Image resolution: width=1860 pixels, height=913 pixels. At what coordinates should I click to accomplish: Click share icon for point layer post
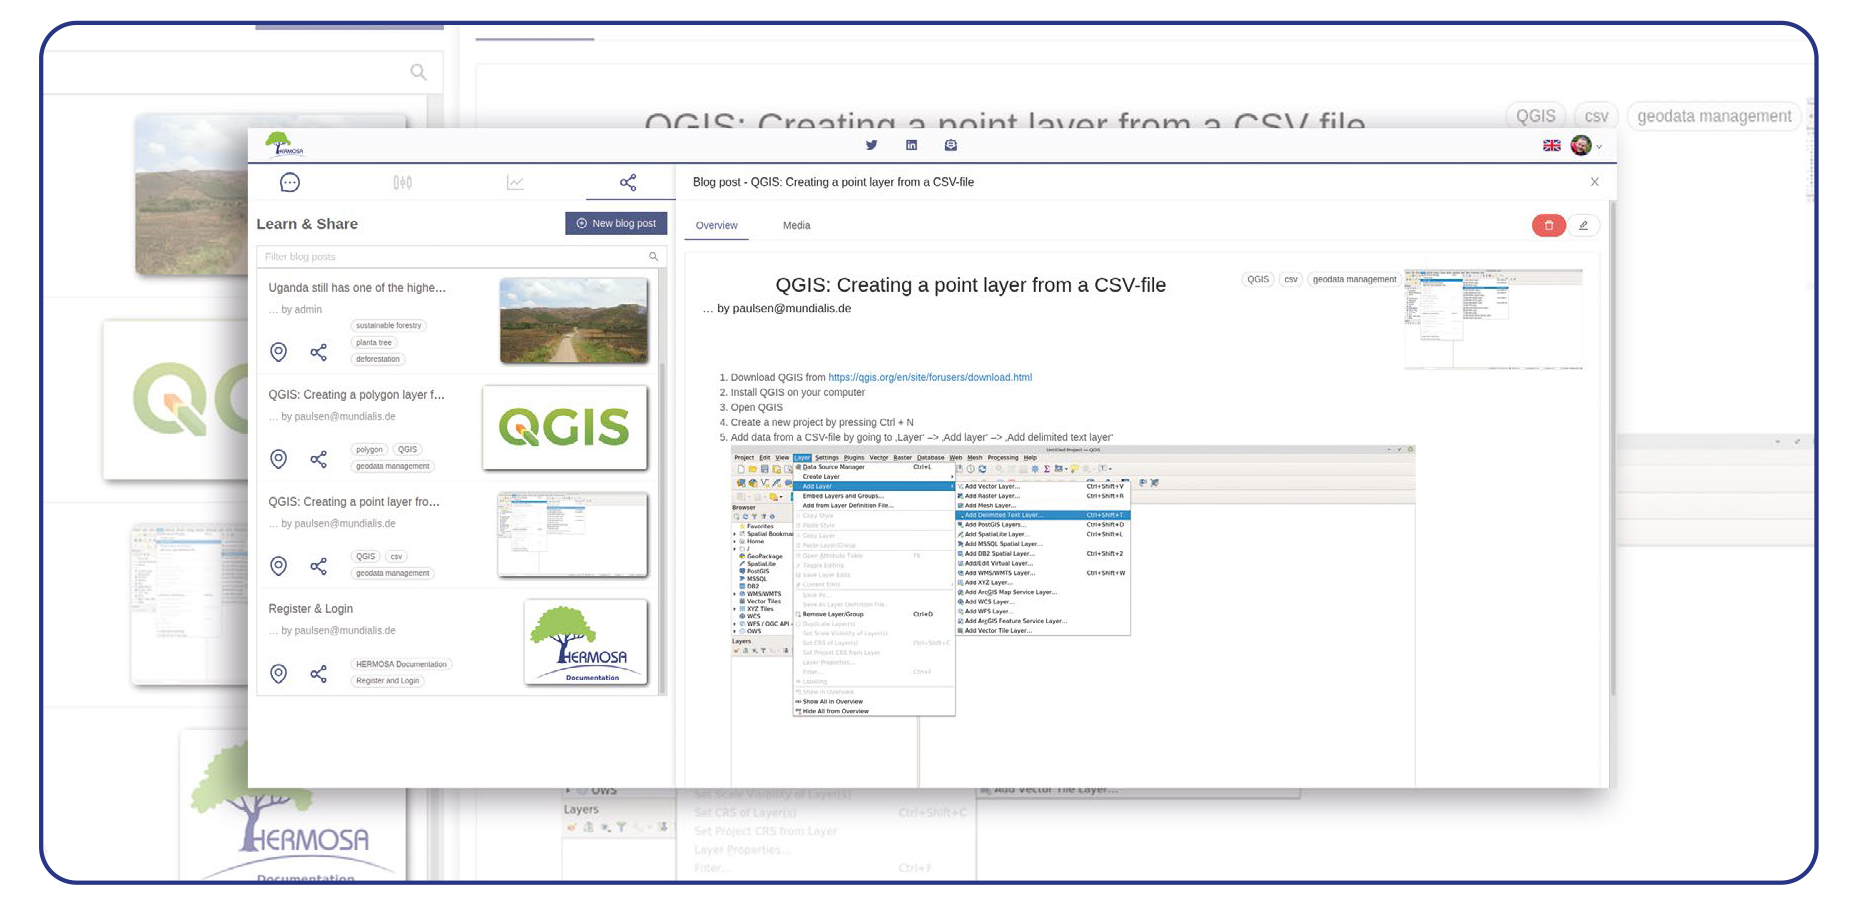click(318, 566)
